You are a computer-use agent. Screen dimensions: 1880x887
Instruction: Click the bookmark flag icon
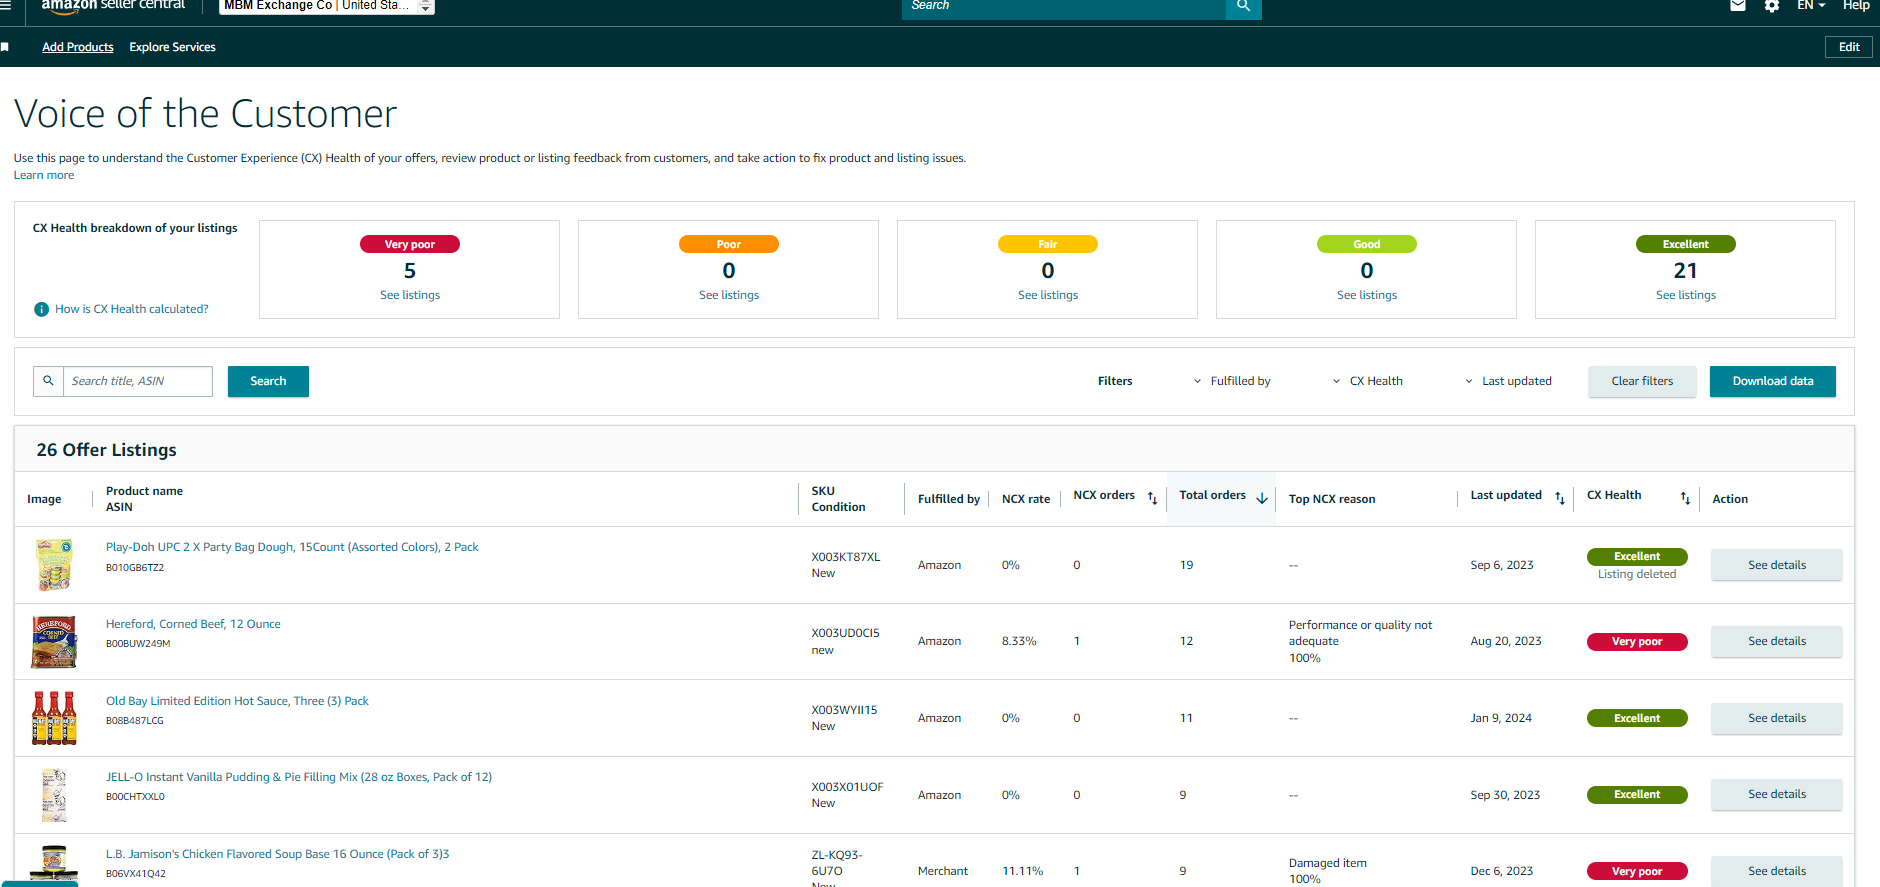point(5,47)
